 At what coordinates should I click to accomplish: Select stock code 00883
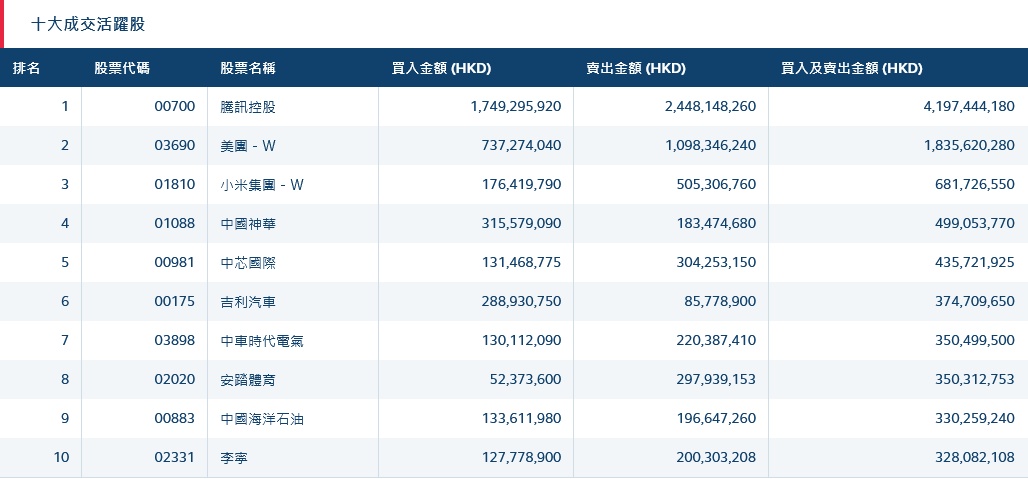[x=175, y=419]
